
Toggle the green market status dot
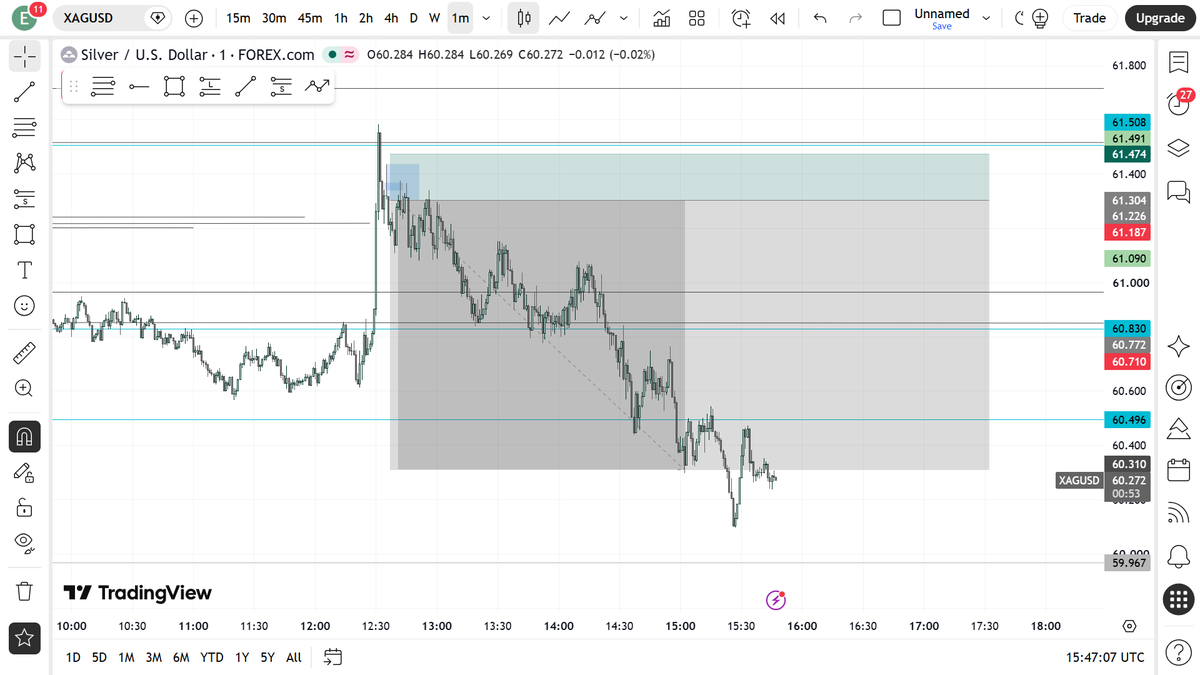331,55
